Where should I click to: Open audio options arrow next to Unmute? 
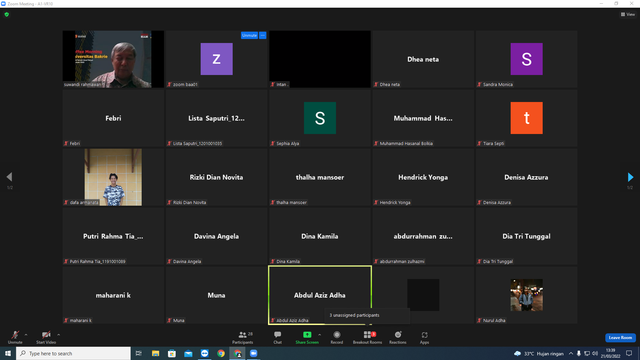26,335
